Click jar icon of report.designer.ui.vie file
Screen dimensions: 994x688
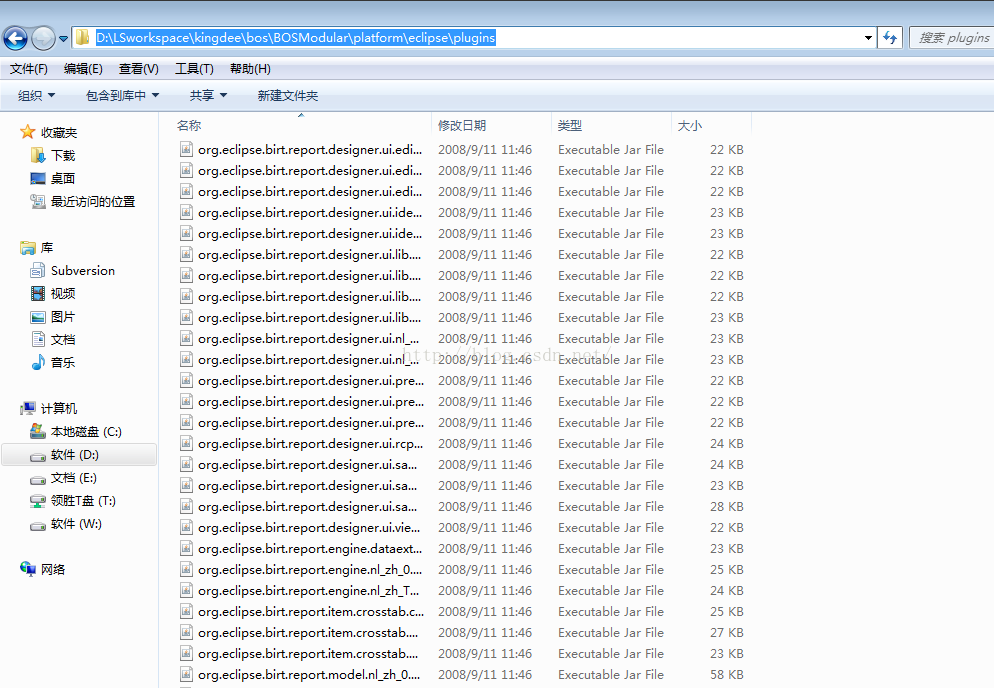coord(186,527)
